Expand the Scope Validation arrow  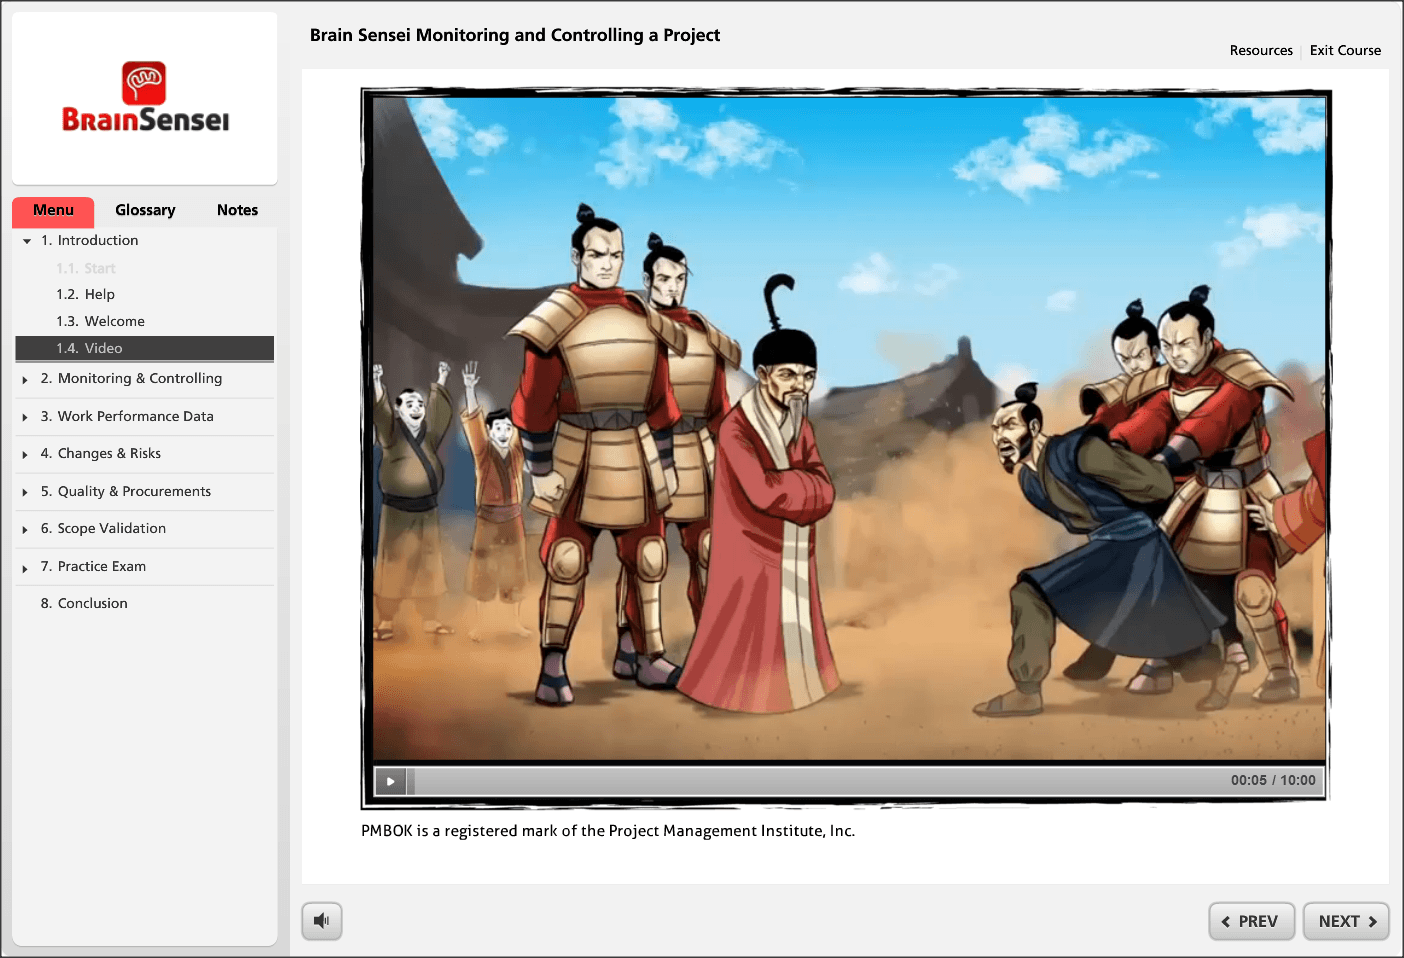[25, 529]
